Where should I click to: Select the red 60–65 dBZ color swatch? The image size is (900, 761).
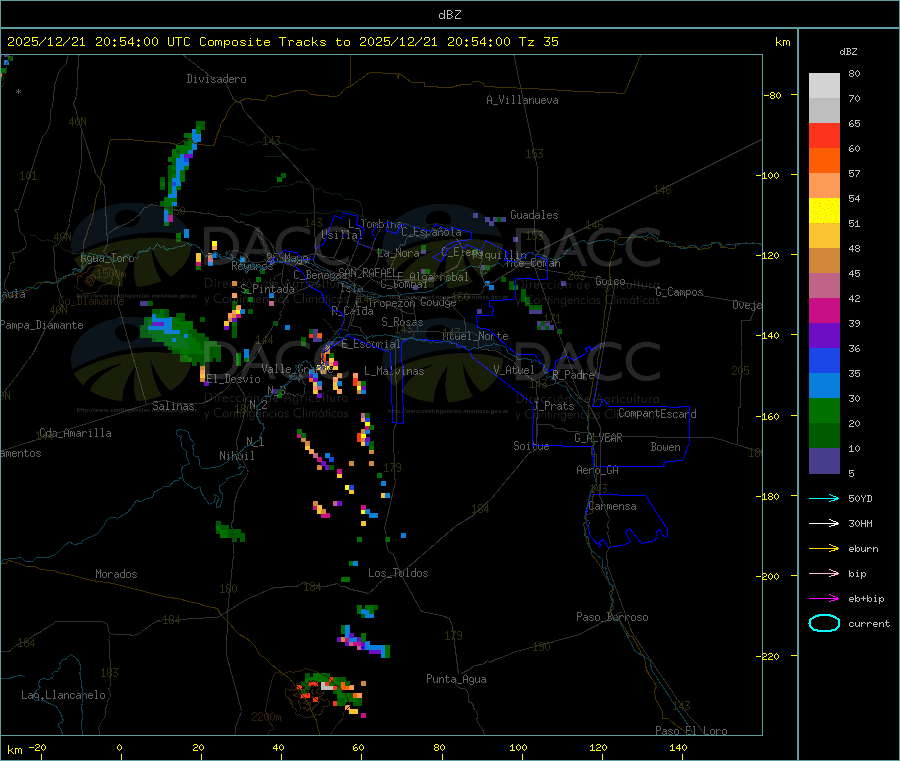pyautogui.click(x=824, y=135)
